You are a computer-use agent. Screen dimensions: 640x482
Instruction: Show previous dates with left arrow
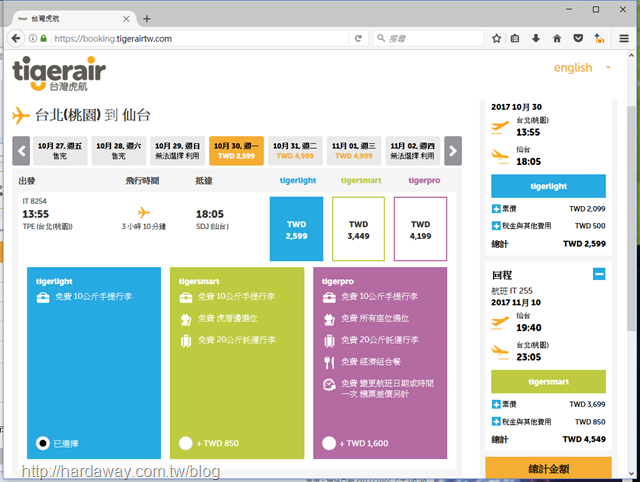(21, 151)
